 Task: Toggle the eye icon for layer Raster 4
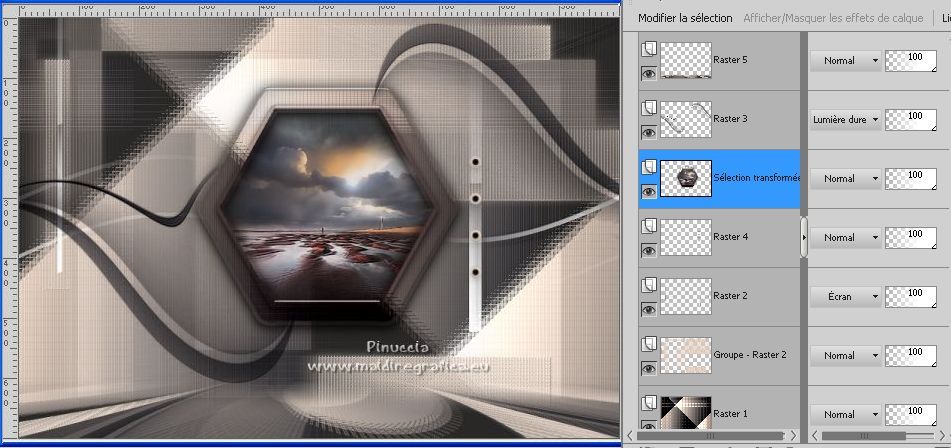[649, 250]
